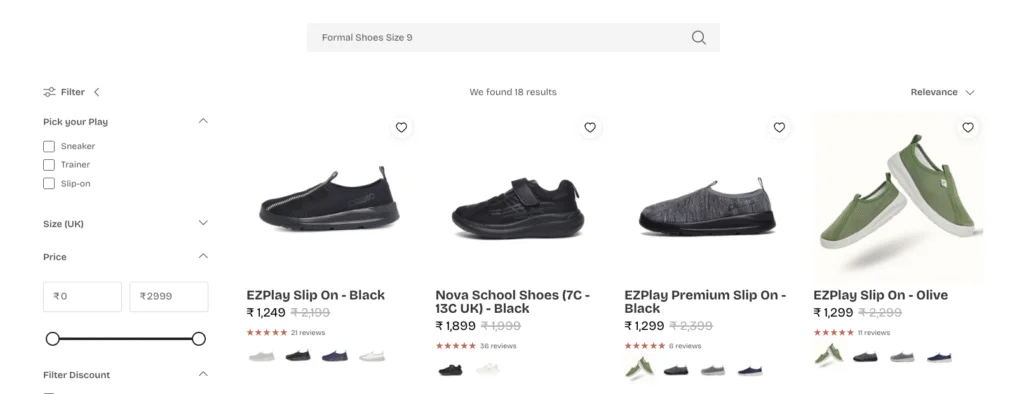Heart the EZPlay Premium Slip On Black

779,127
